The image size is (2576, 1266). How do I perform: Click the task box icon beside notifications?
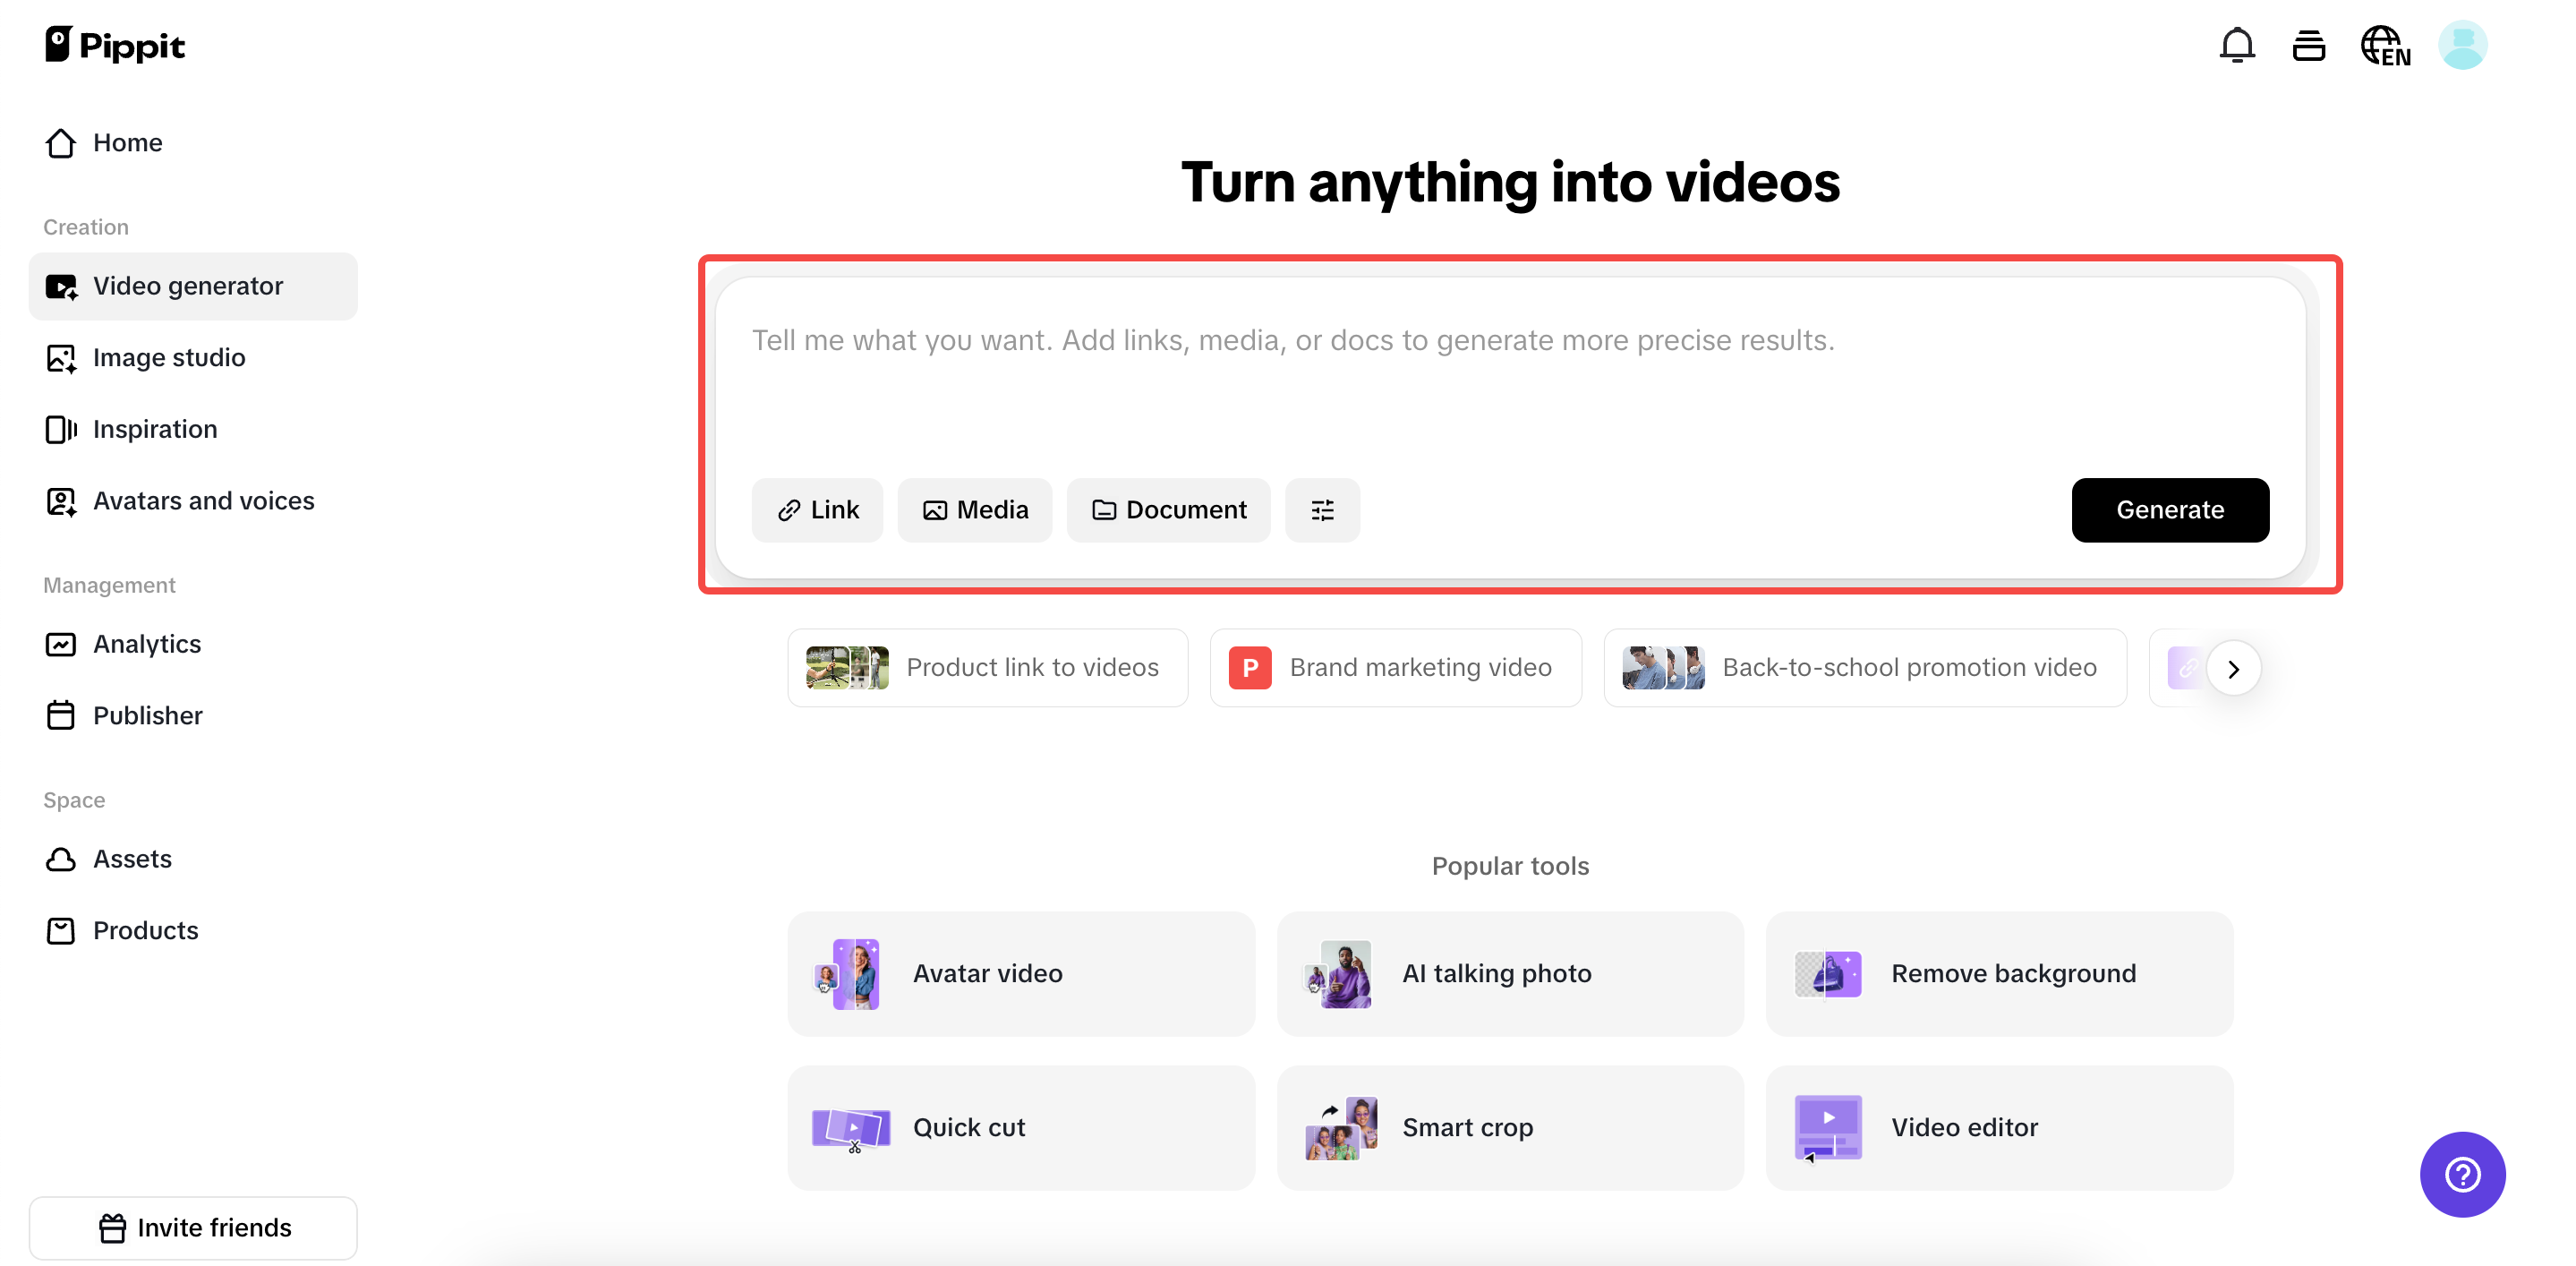(x=2310, y=45)
